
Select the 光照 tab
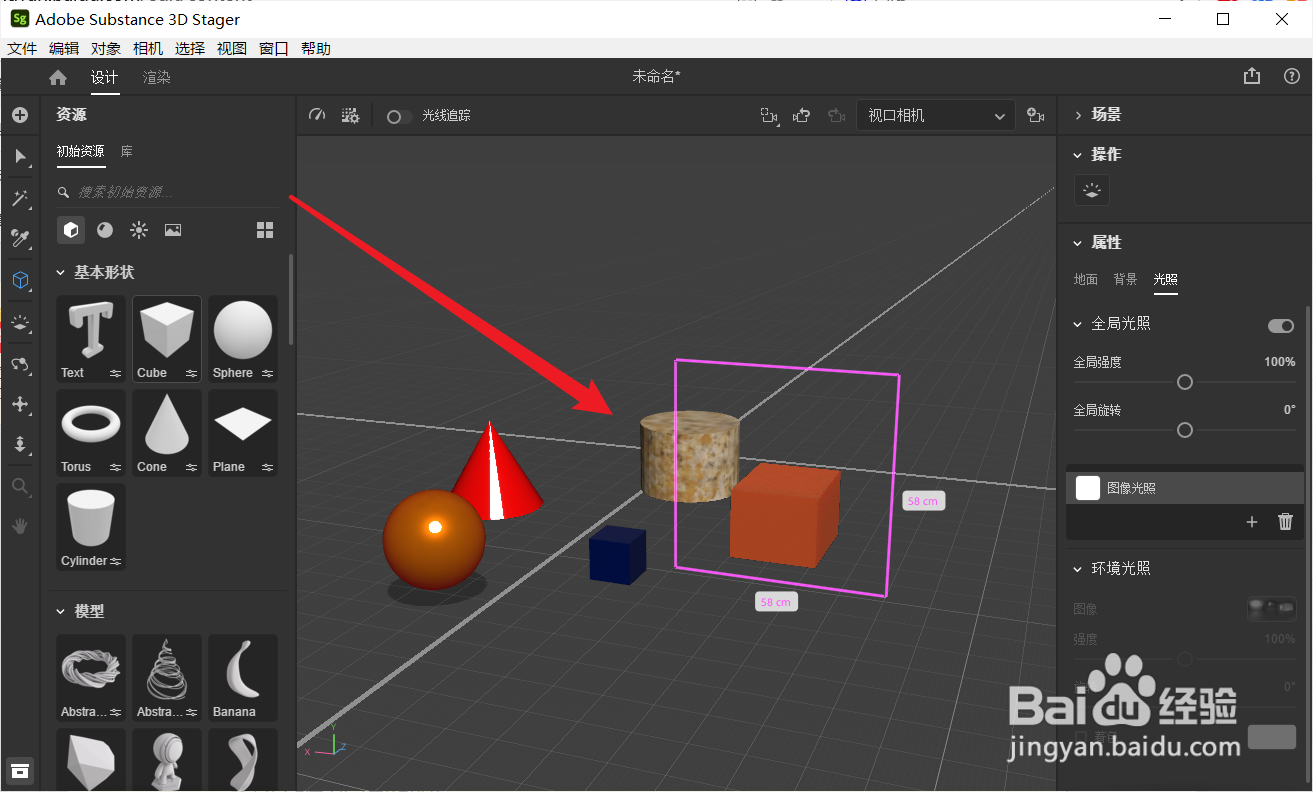pyautogui.click(x=1165, y=280)
